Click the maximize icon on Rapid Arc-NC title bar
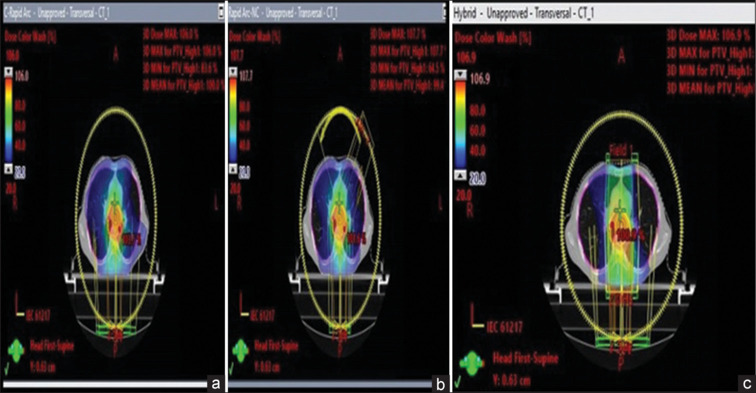The width and height of the screenshot is (756, 393). pyautogui.click(x=445, y=13)
